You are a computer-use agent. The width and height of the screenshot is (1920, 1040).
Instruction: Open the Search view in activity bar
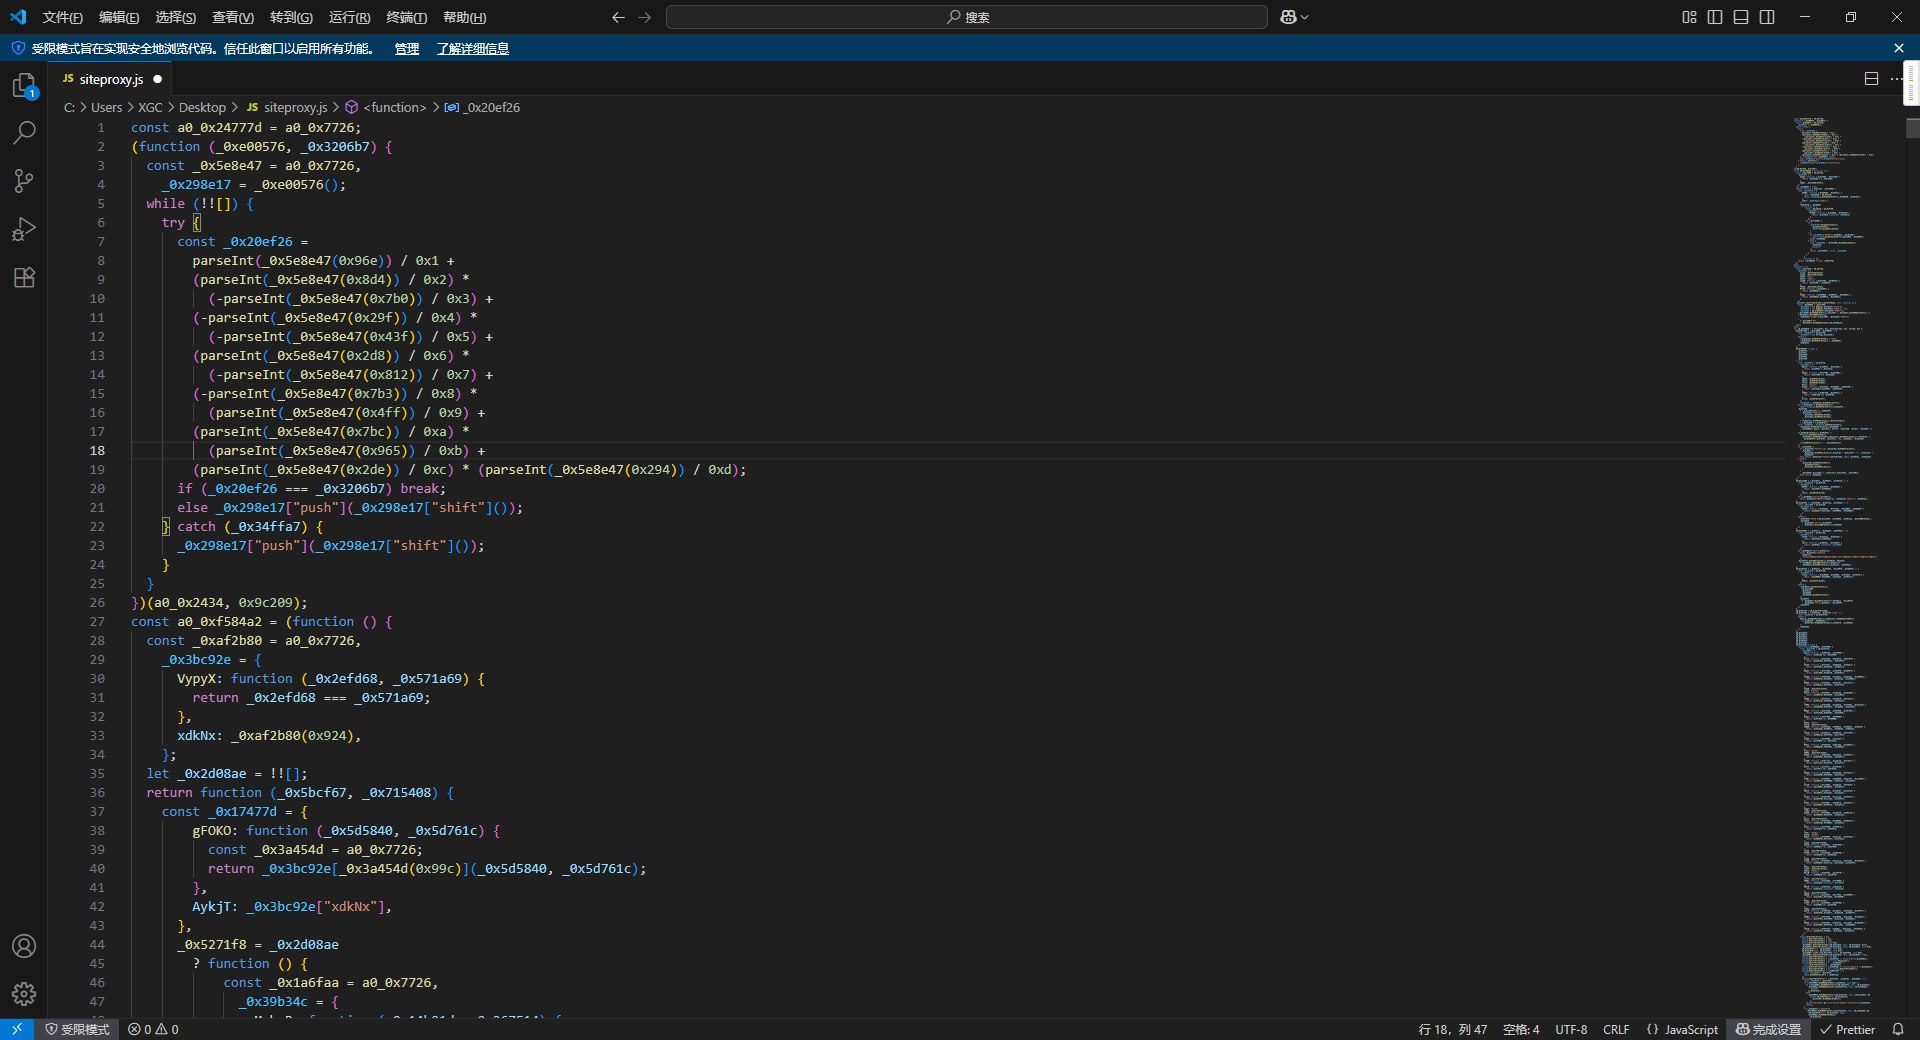(24, 133)
